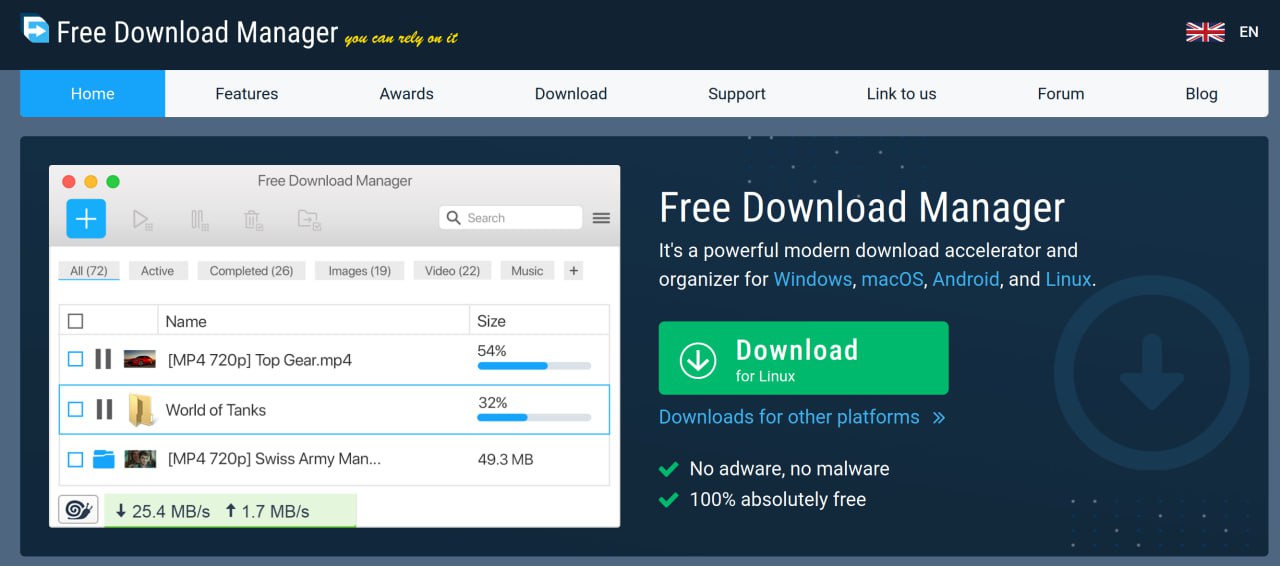The width and height of the screenshot is (1280, 566).
Task: Open the blue folder for Swiss Army Man
Action: click(103, 459)
